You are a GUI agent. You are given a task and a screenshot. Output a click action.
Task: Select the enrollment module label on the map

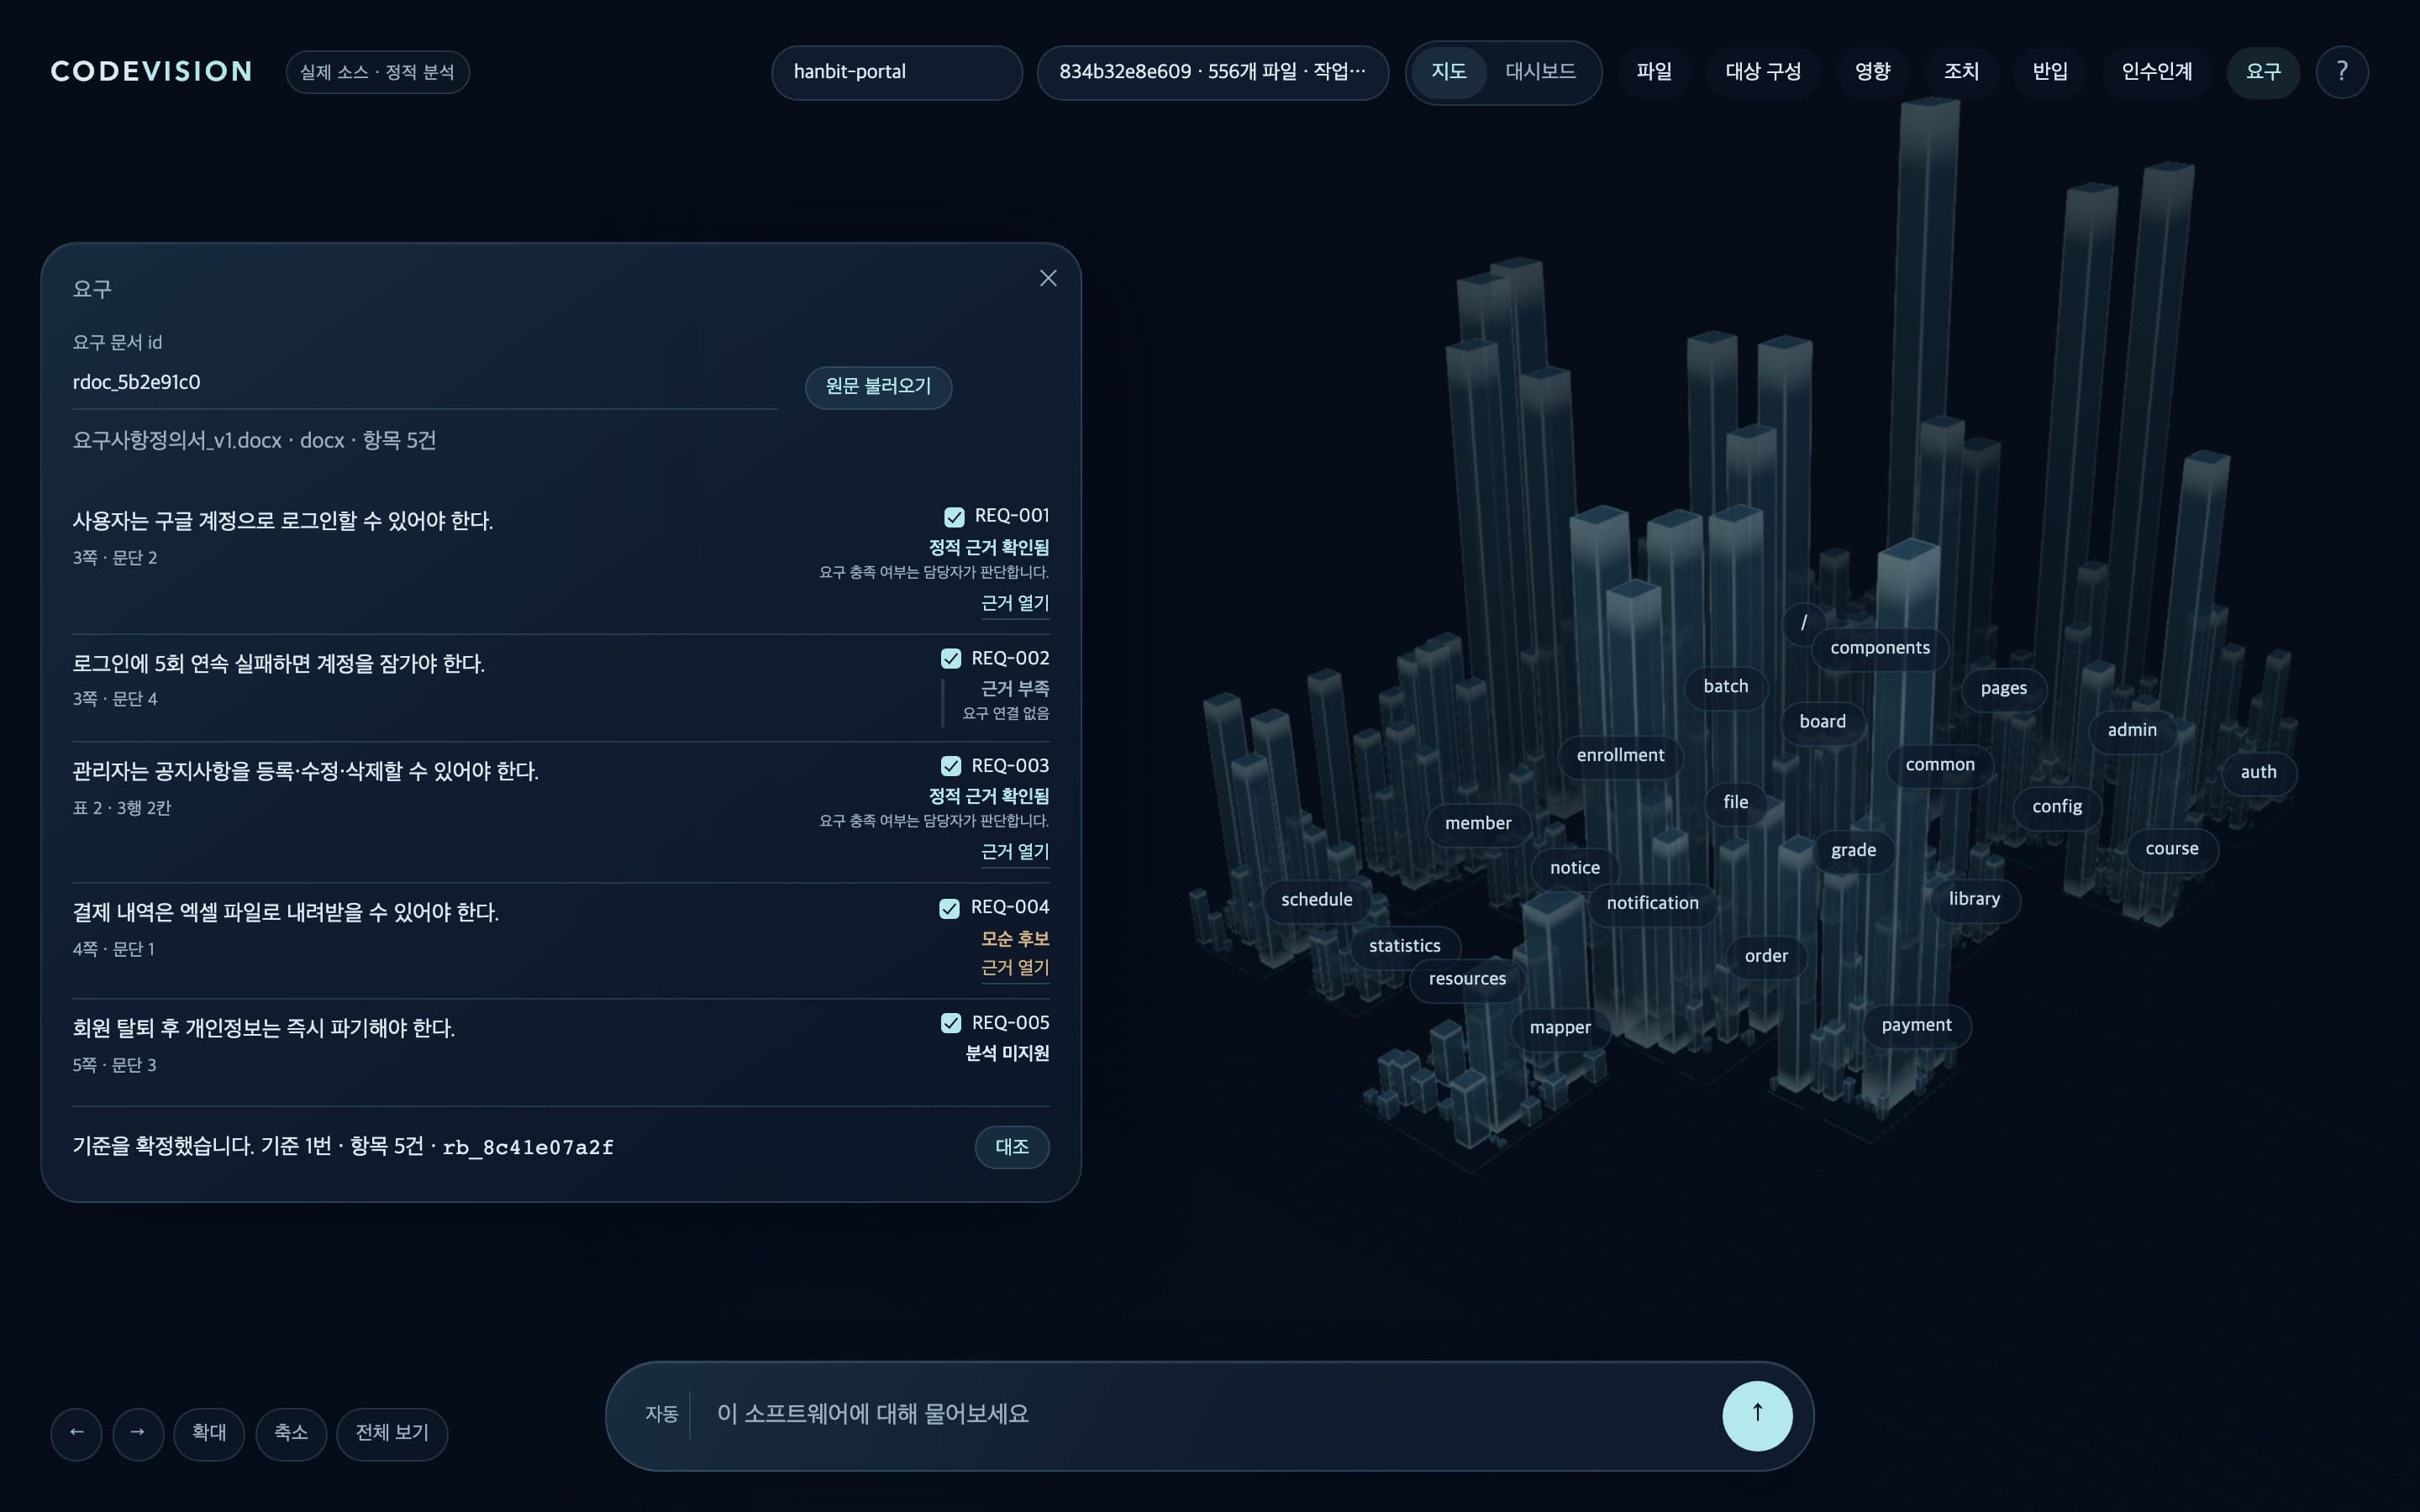click(x=1620, y=755)
